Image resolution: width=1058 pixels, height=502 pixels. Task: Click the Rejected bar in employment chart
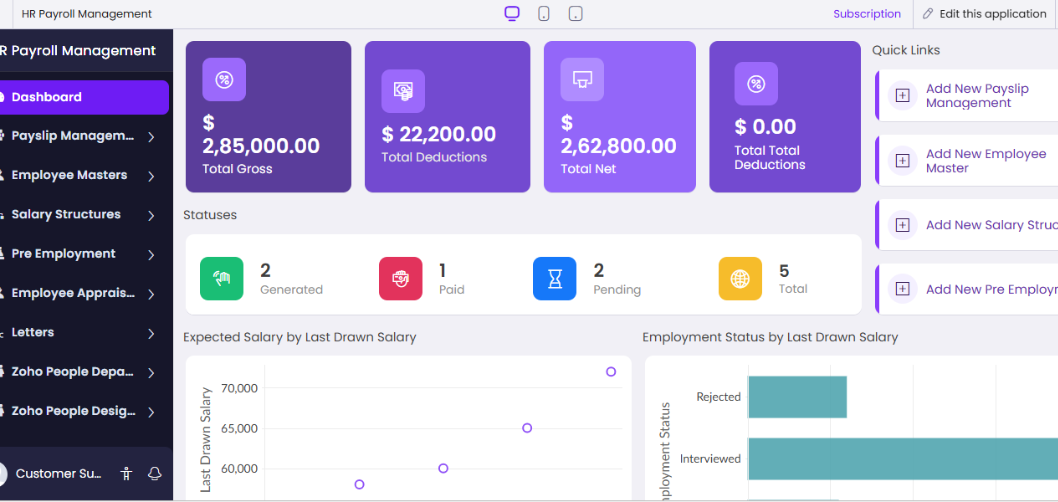[x=797, y=397]
